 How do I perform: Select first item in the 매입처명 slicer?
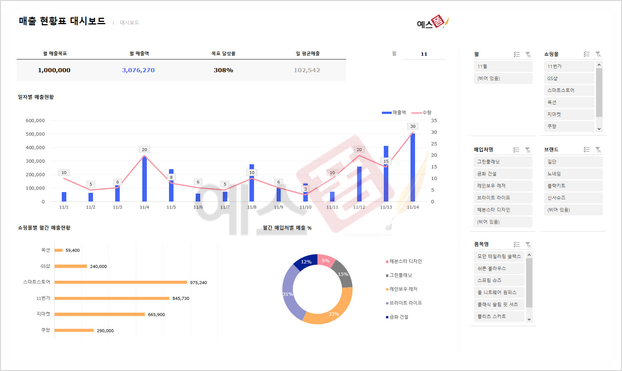coord(503,162)
